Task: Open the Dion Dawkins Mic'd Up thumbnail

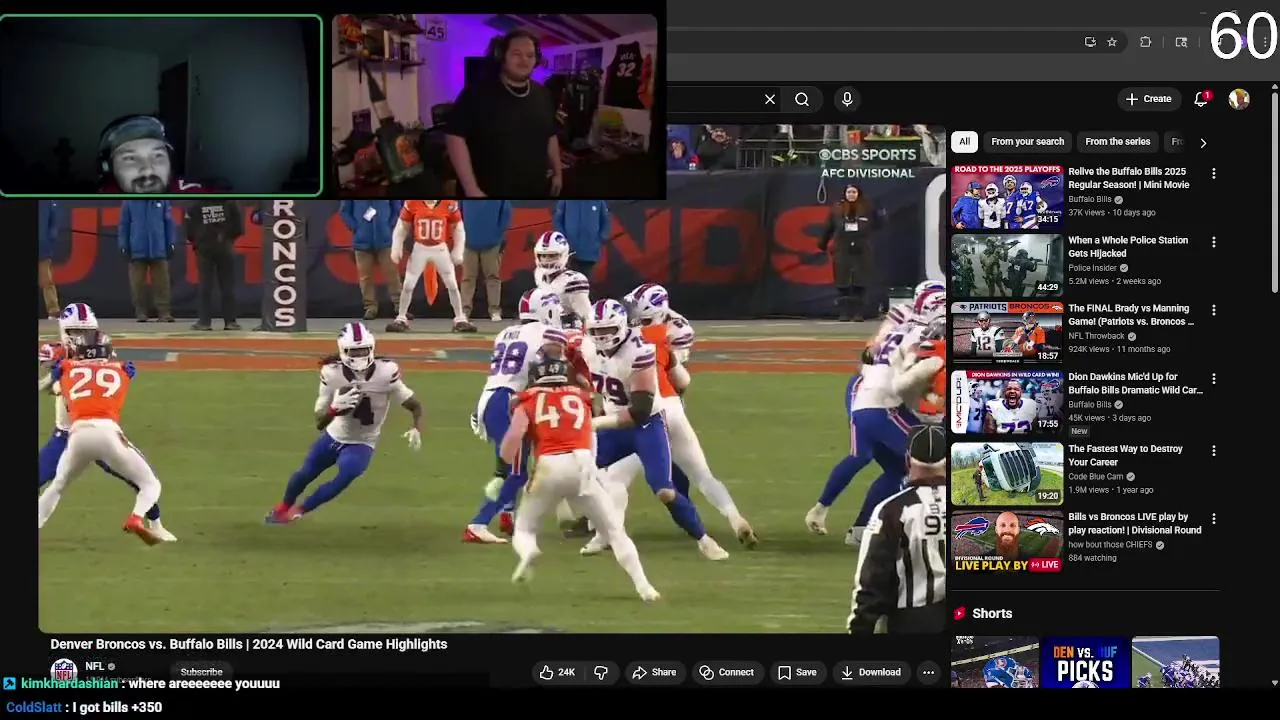Action: pyautogui.click(x=1007, y=402)
